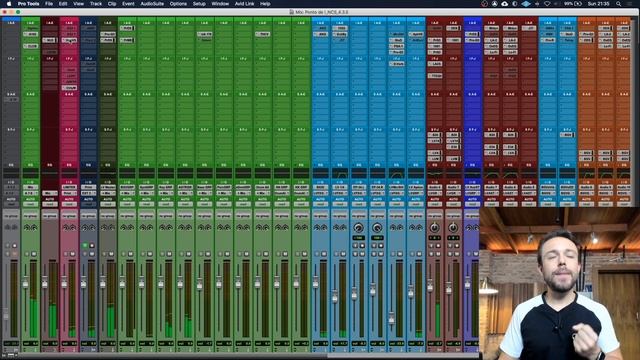
Task: Click the cloud status icon in menu bar
Action: 504,4
